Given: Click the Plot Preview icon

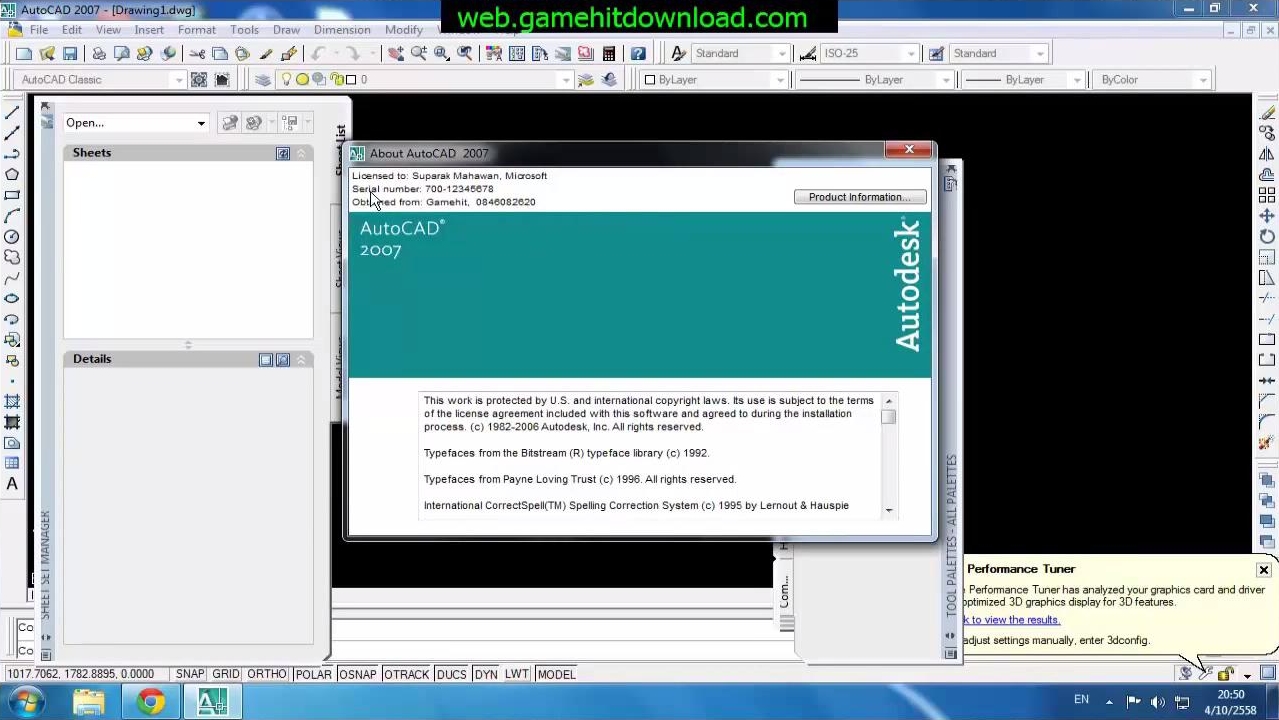Looking at the screenshot, I should point(122,53).
